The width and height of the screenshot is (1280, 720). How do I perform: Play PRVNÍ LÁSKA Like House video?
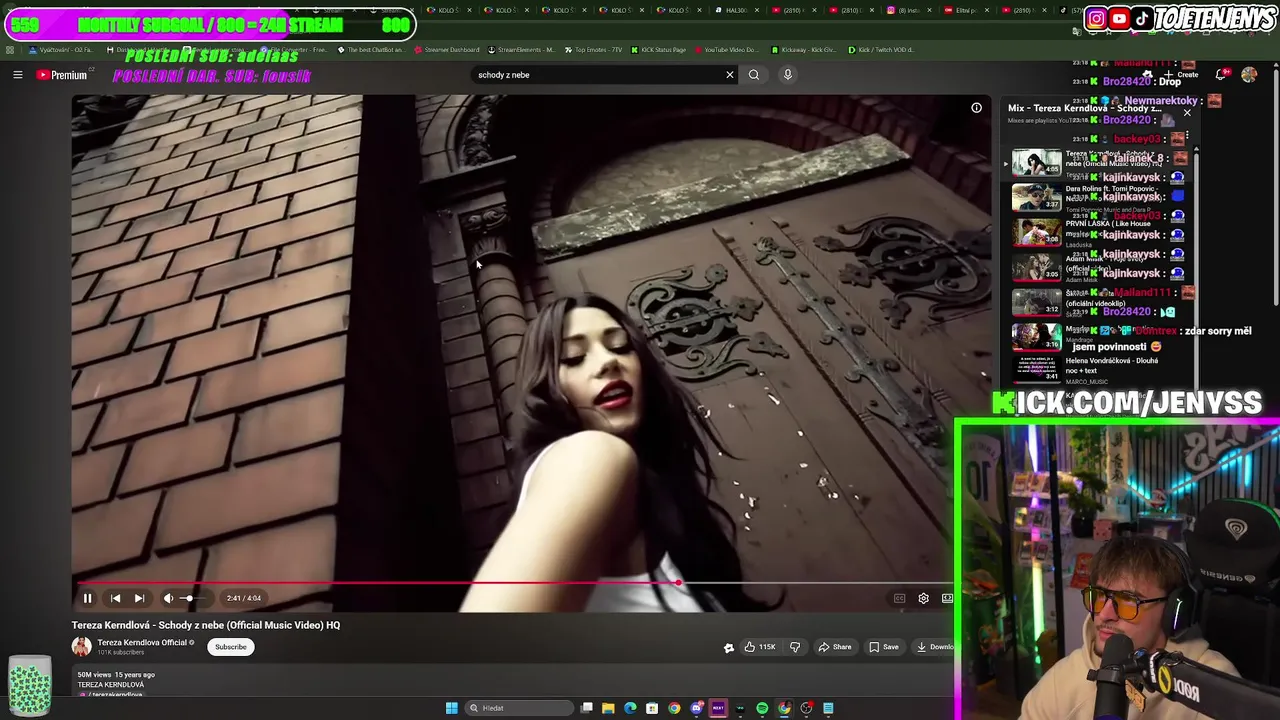click(x=1036, y=232)
